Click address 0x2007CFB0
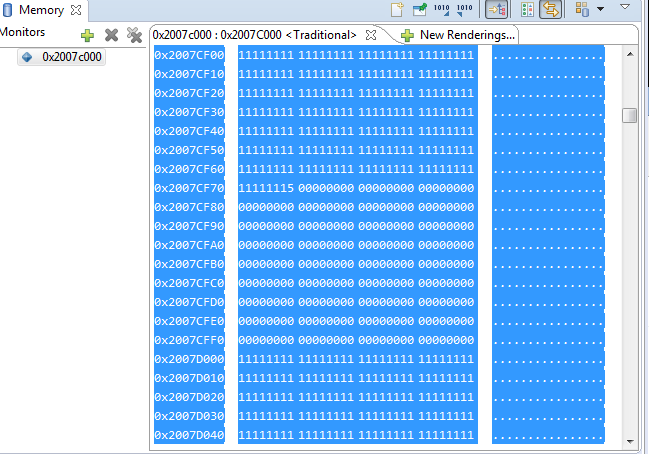The image size is (649, 454). tap(190, 264)
